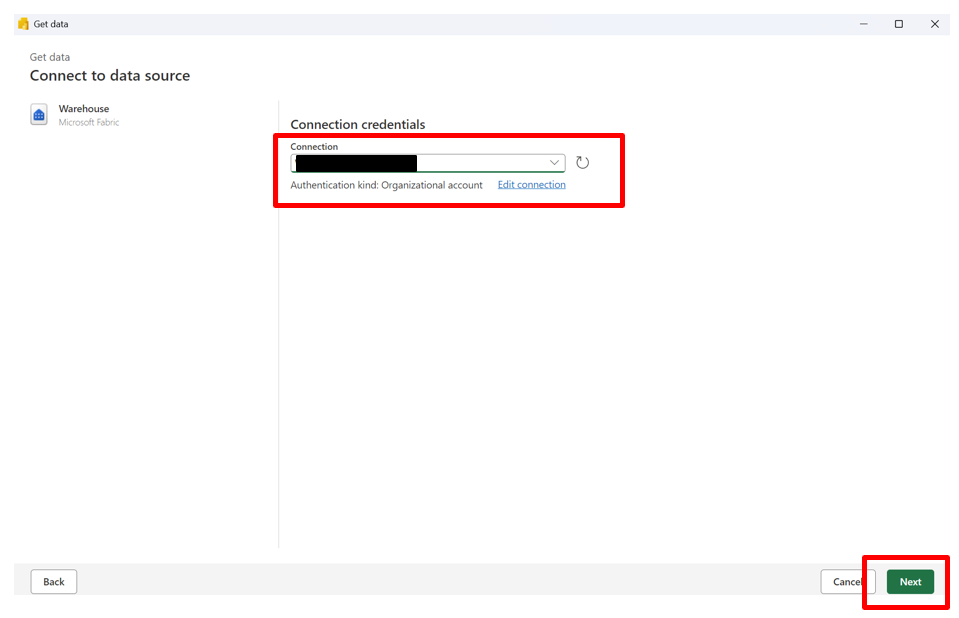Click the Microsoft Fabric subtitle text

click(89, 122)
